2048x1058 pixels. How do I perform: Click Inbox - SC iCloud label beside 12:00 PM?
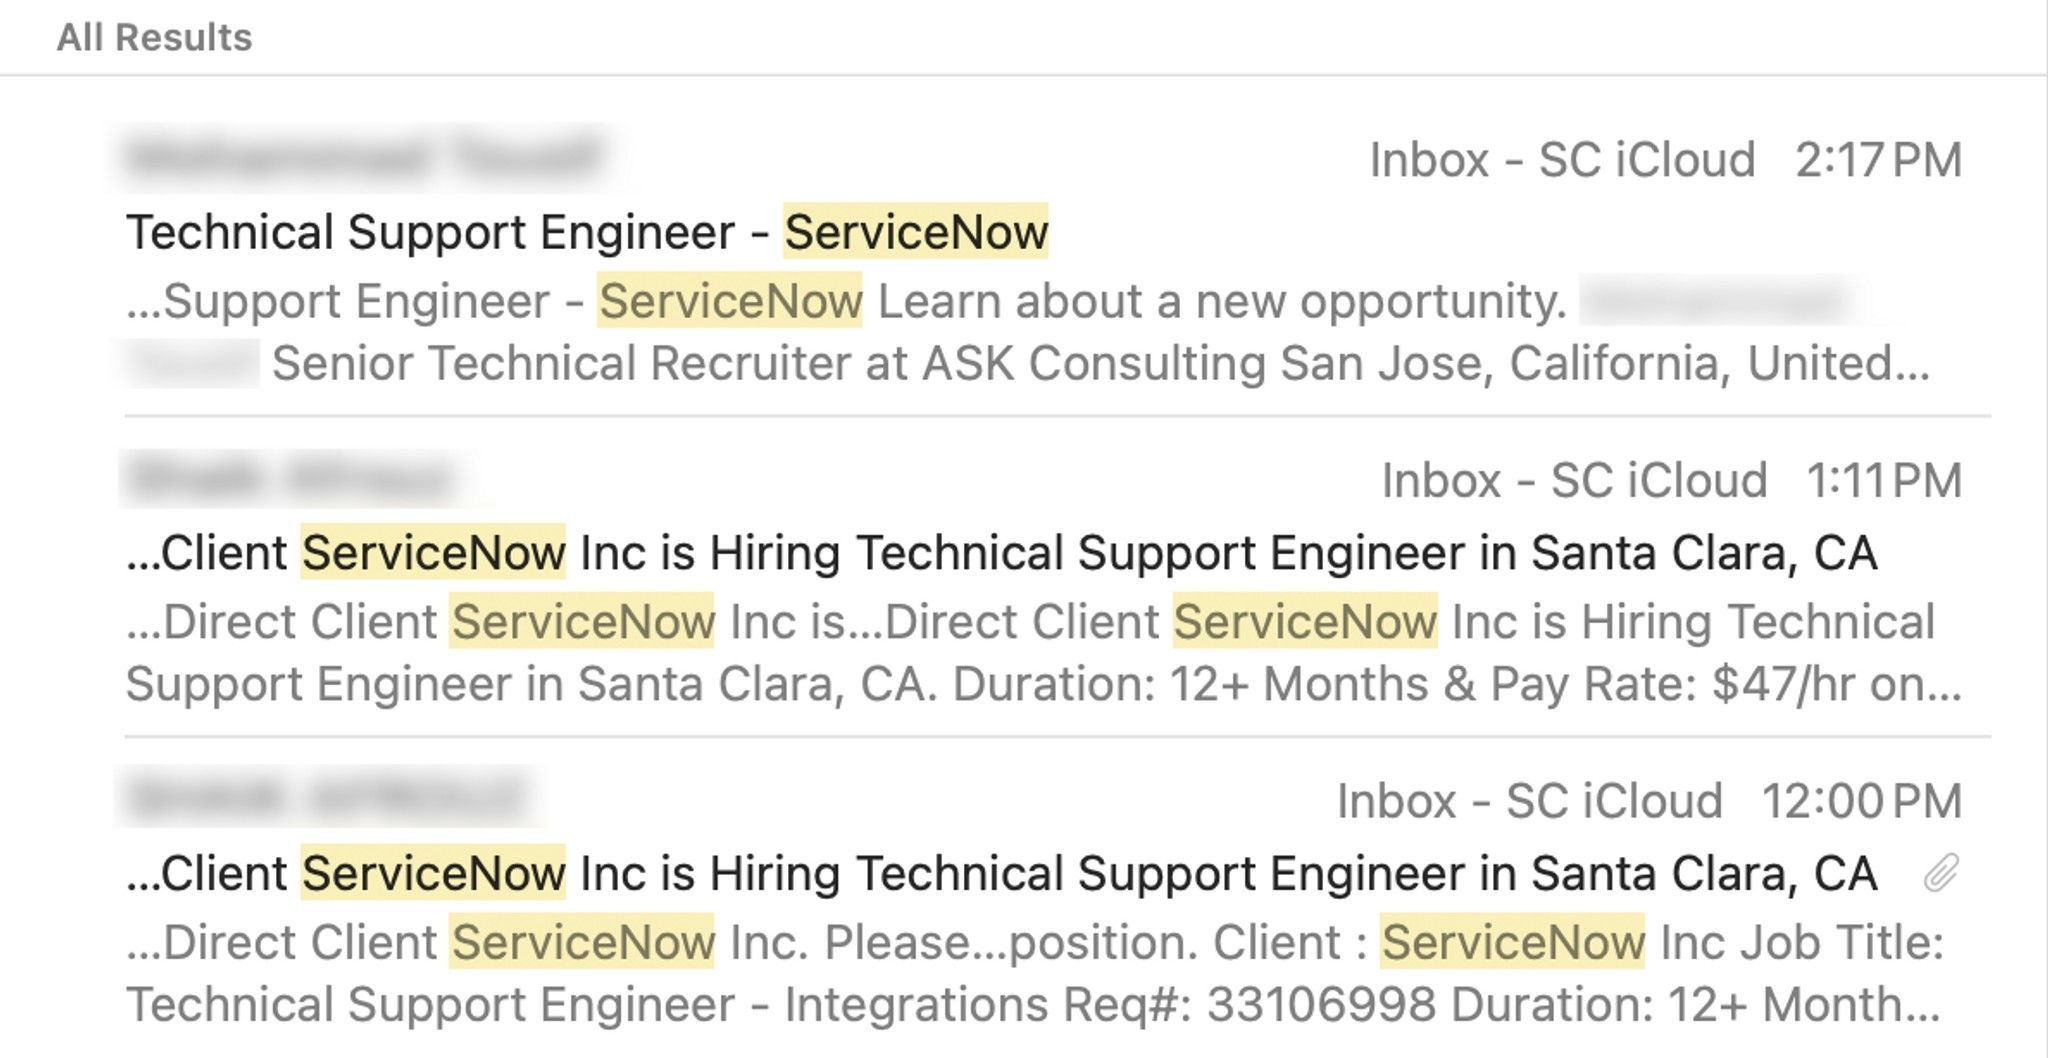1529,801
